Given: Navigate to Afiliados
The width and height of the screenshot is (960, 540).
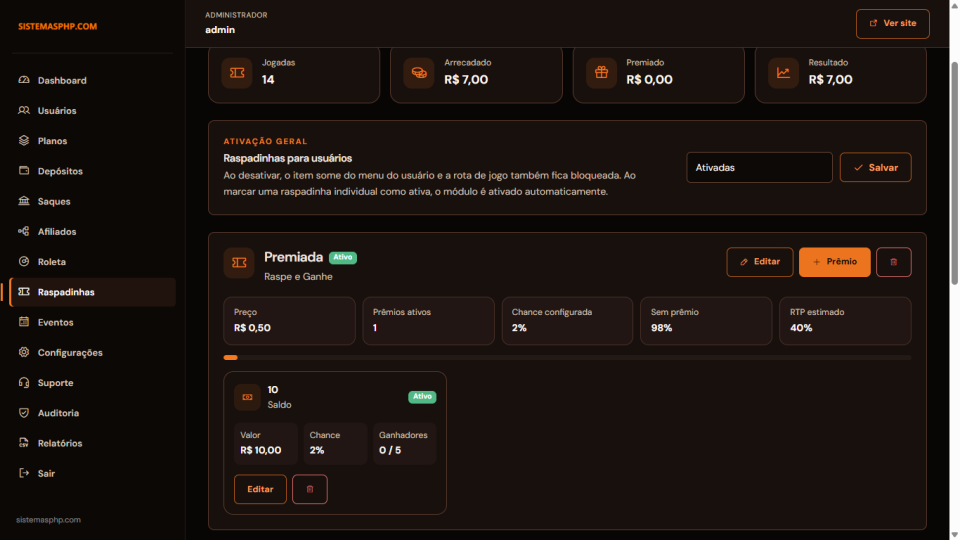Looking at the screenshot, I should coord(92,231).
